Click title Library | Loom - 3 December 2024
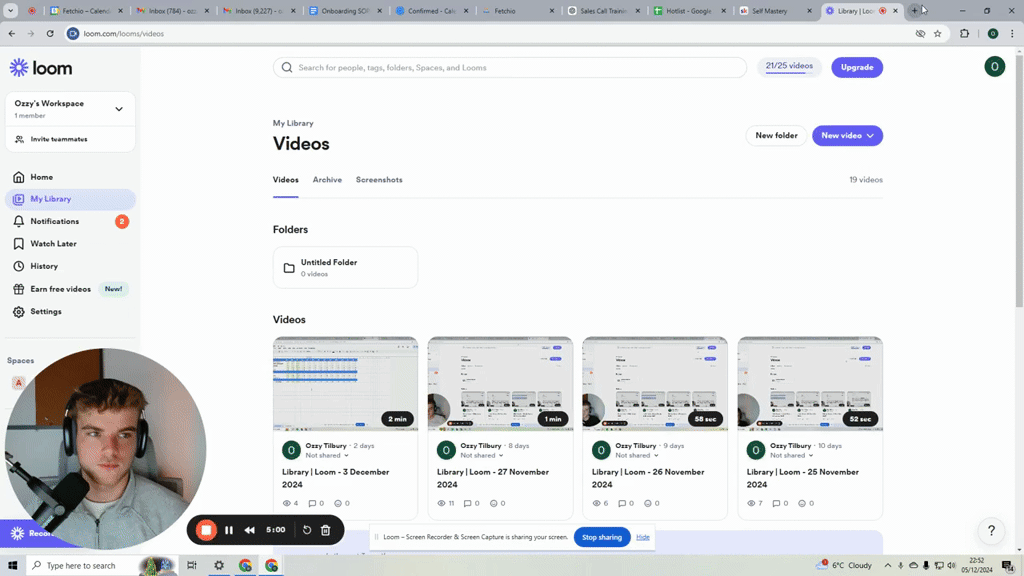 pos(335,478)
